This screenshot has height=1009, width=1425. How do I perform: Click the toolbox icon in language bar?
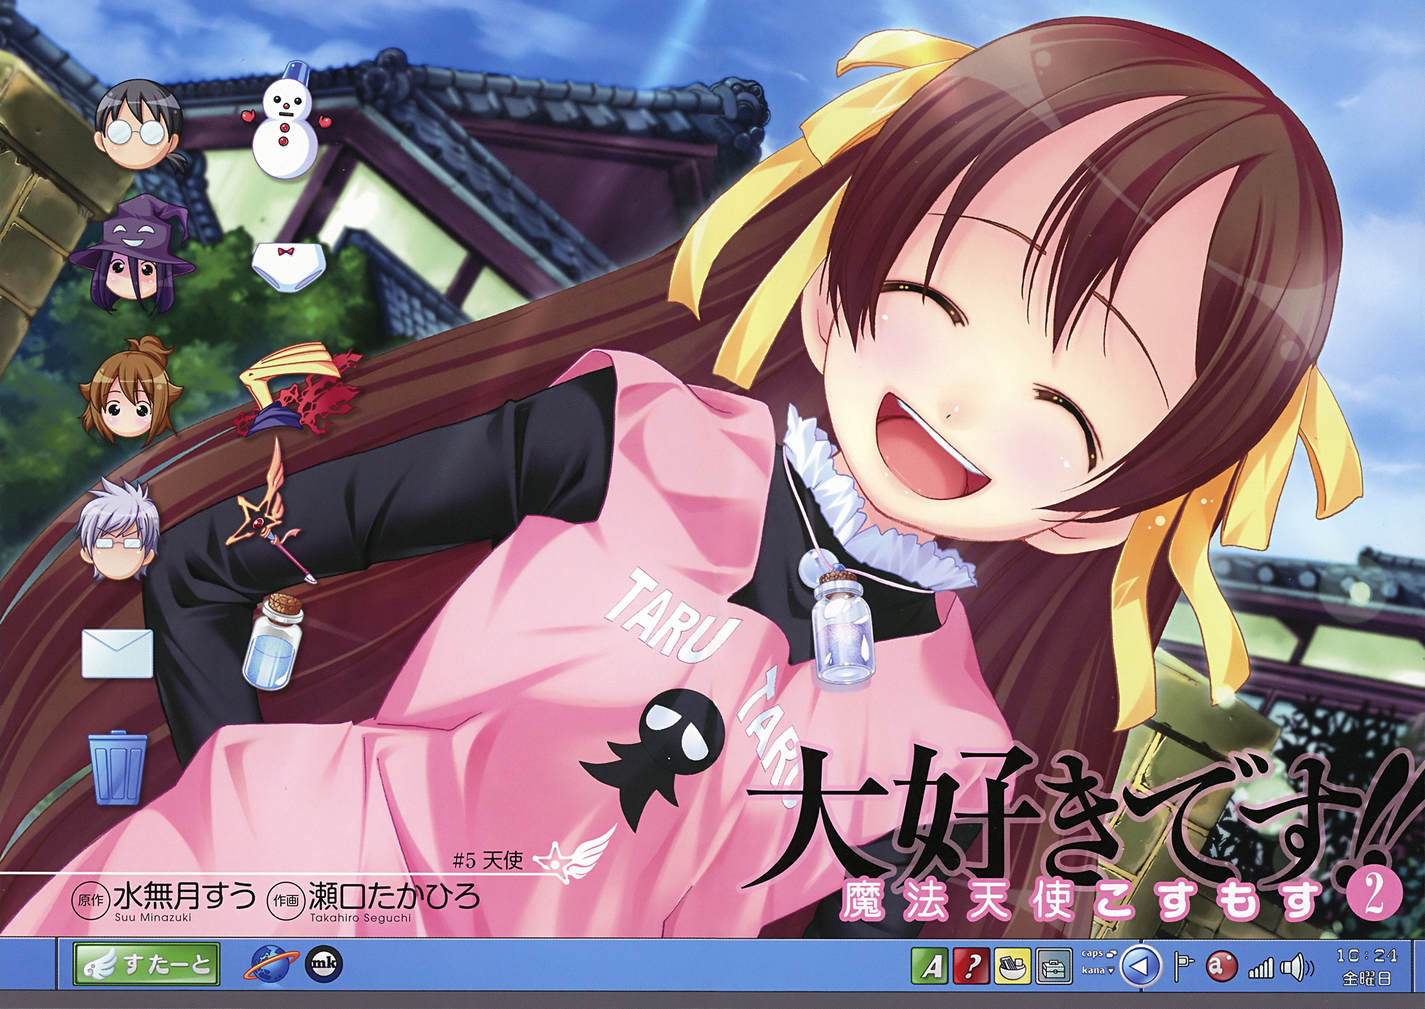[1053, 966]
